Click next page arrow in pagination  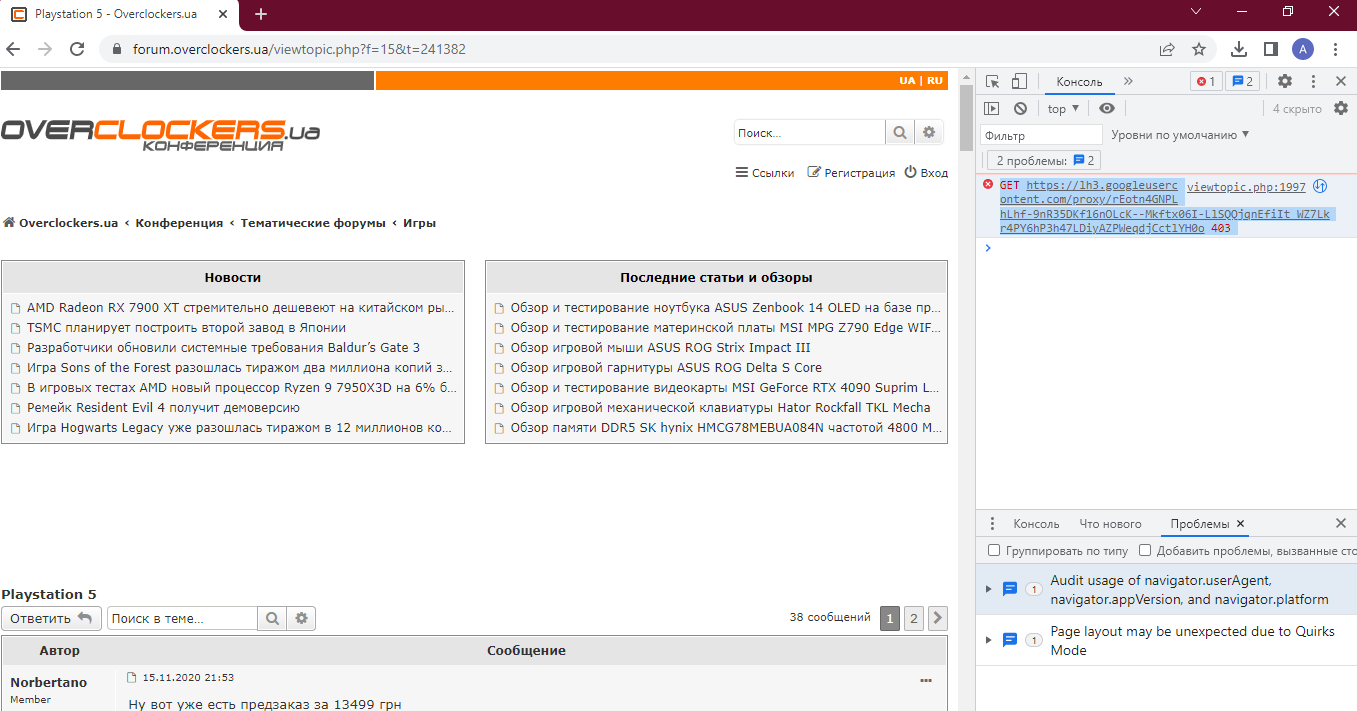tap(938, 618)
